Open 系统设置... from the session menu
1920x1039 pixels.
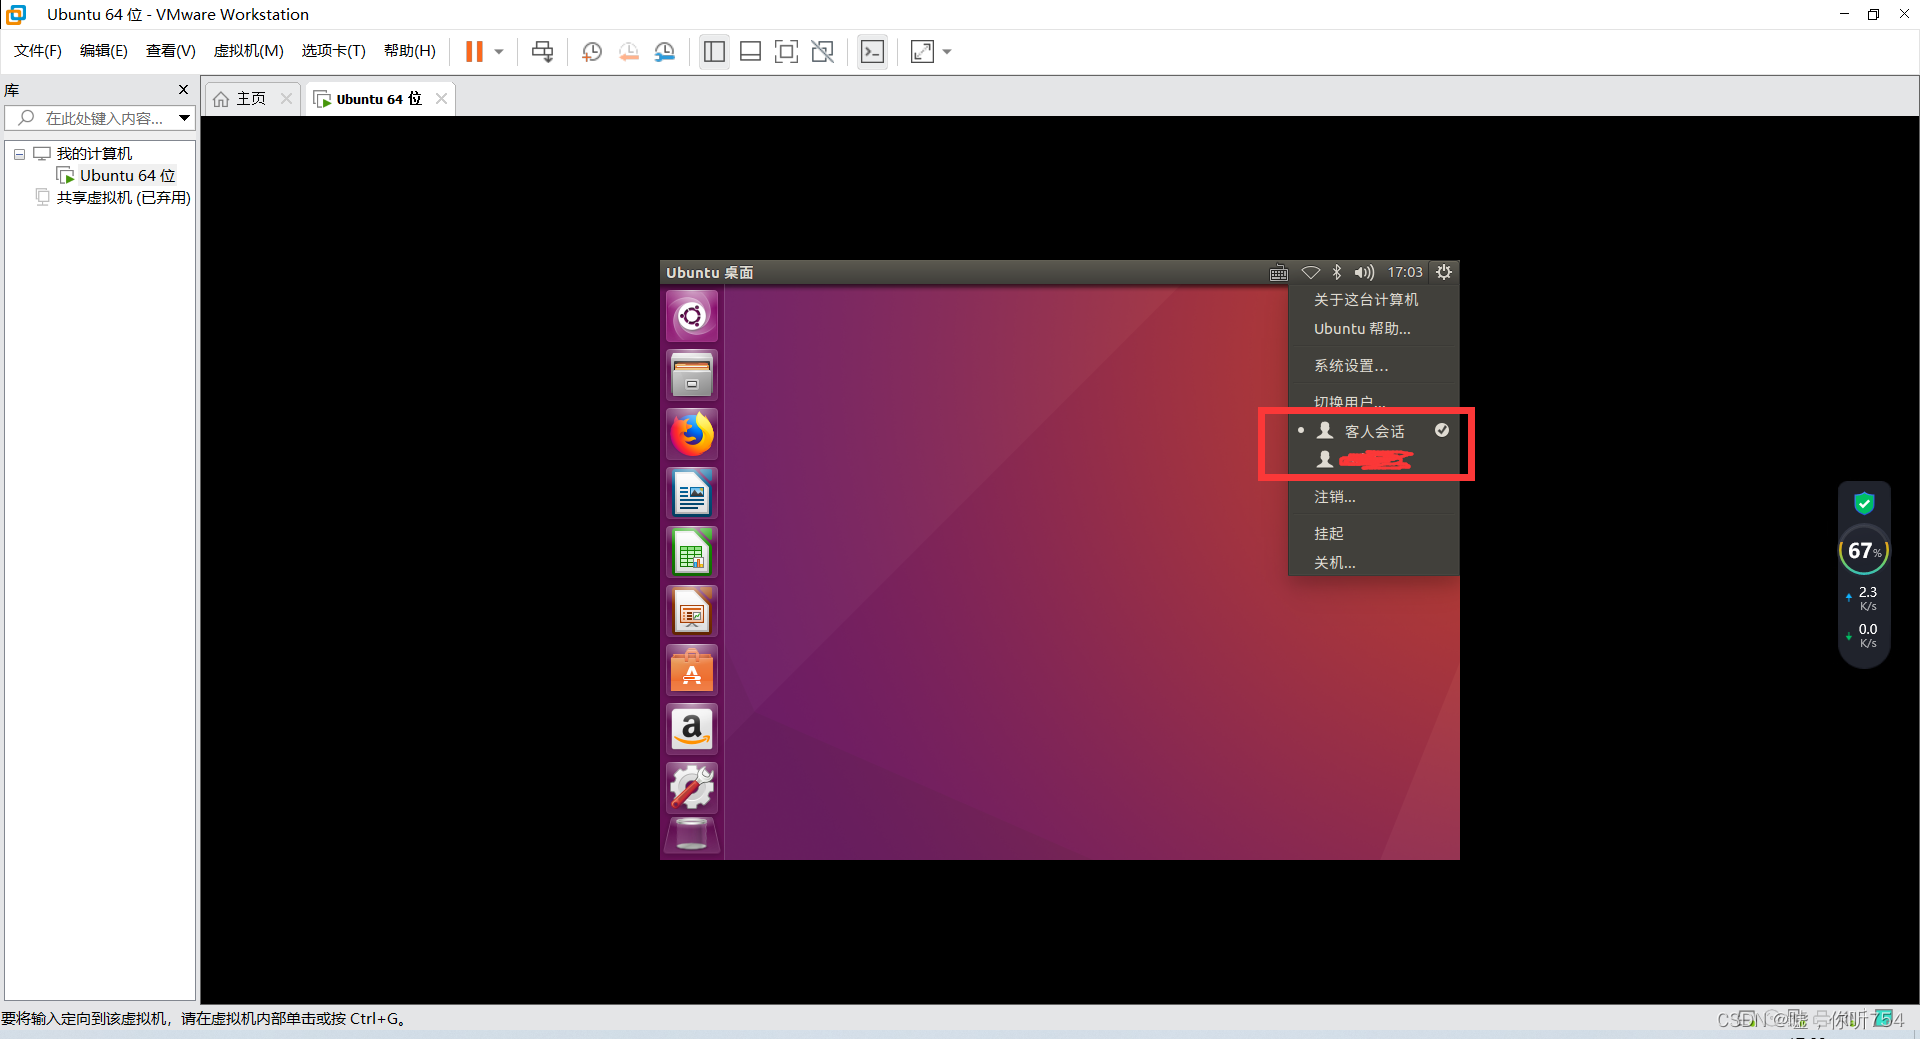tap(1374, 366)
